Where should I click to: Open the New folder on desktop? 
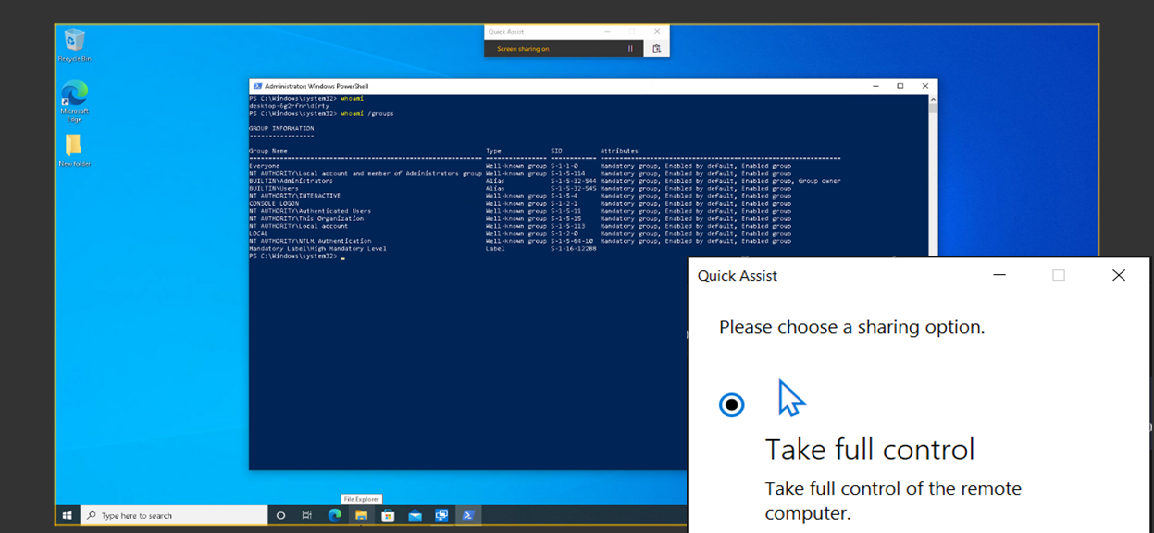tap(75, 150)
